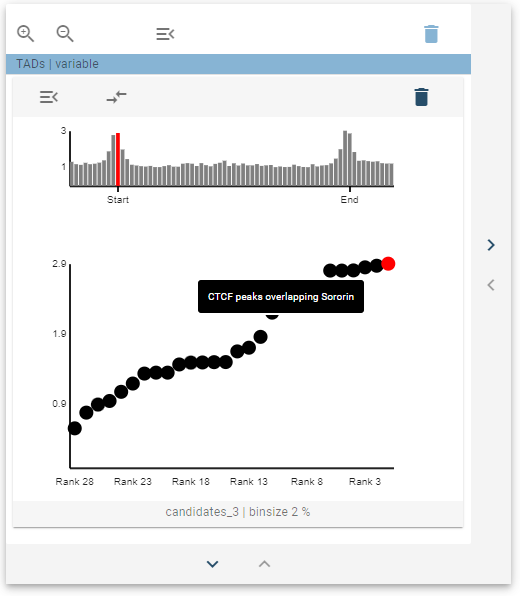Click the lowest data point at Rank 28
Screen dimensions: 520x596
point(75,428)
